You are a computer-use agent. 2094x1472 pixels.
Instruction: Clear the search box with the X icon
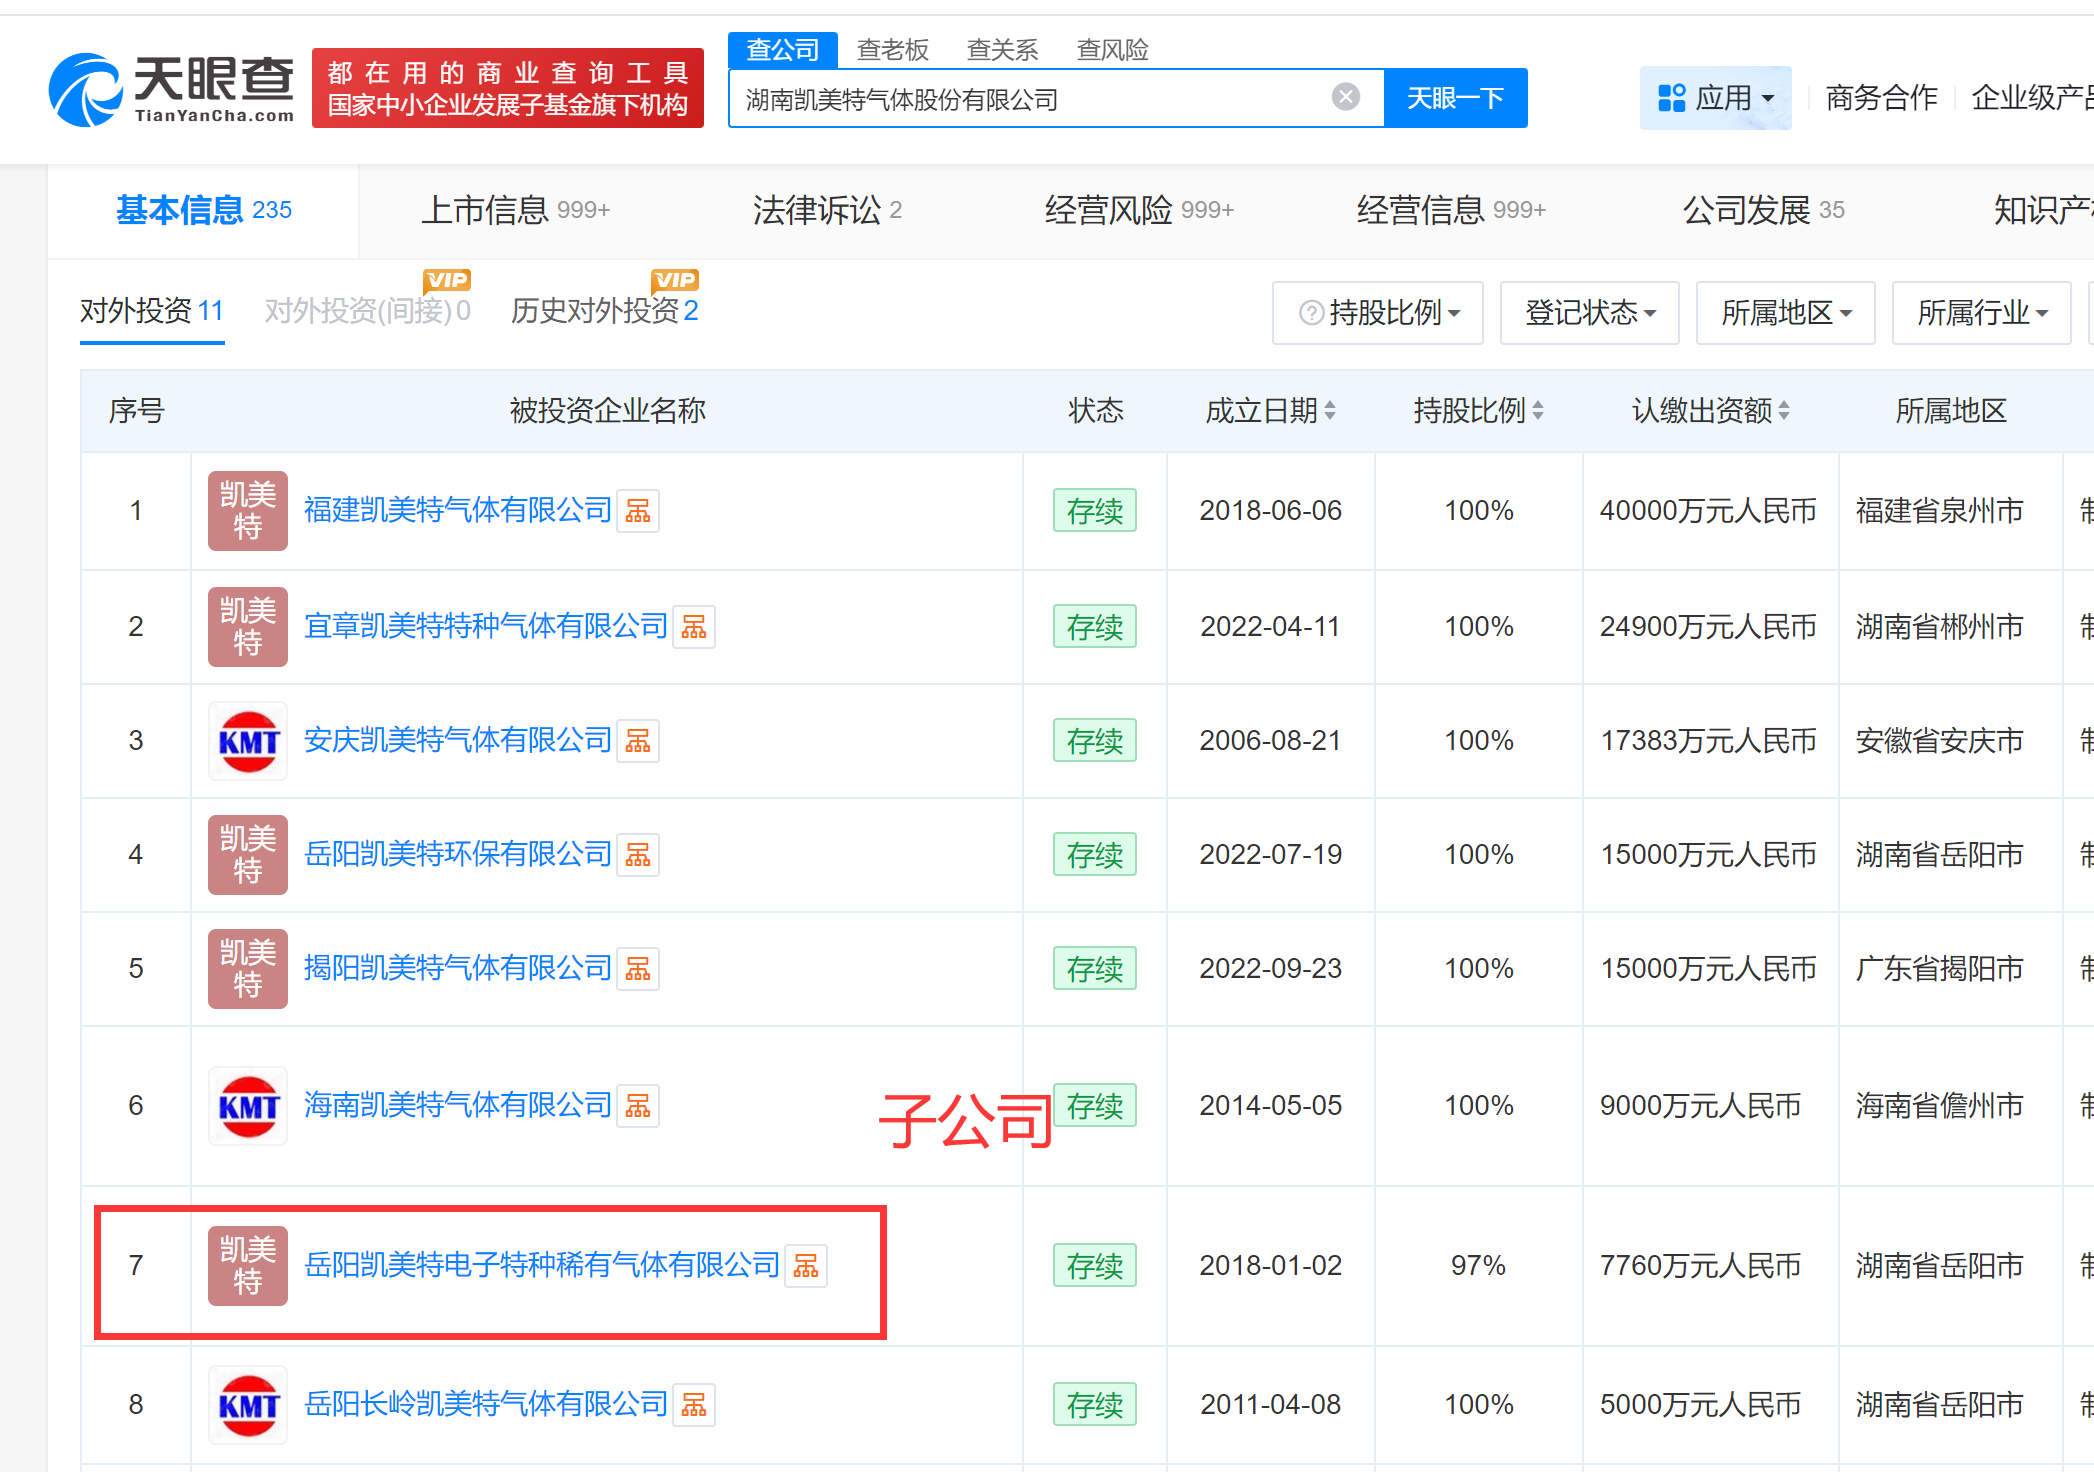pyautogui.click(x=1345, y=97)
